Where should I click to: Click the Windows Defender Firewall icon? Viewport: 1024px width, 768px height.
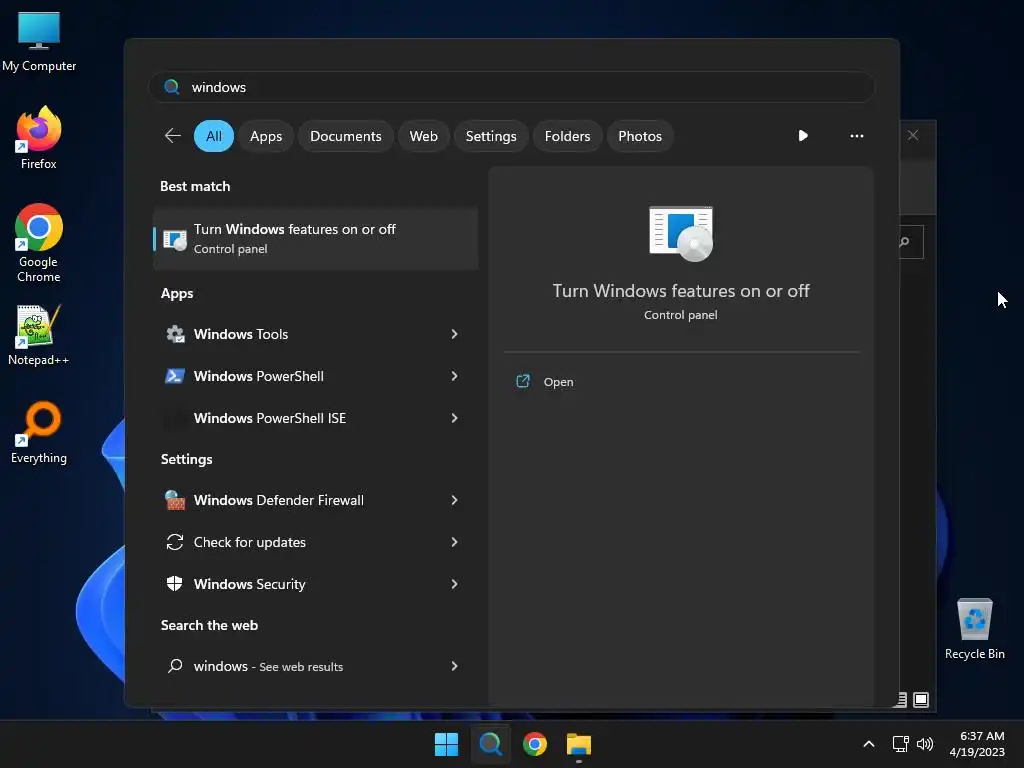(x=175, y=500)
